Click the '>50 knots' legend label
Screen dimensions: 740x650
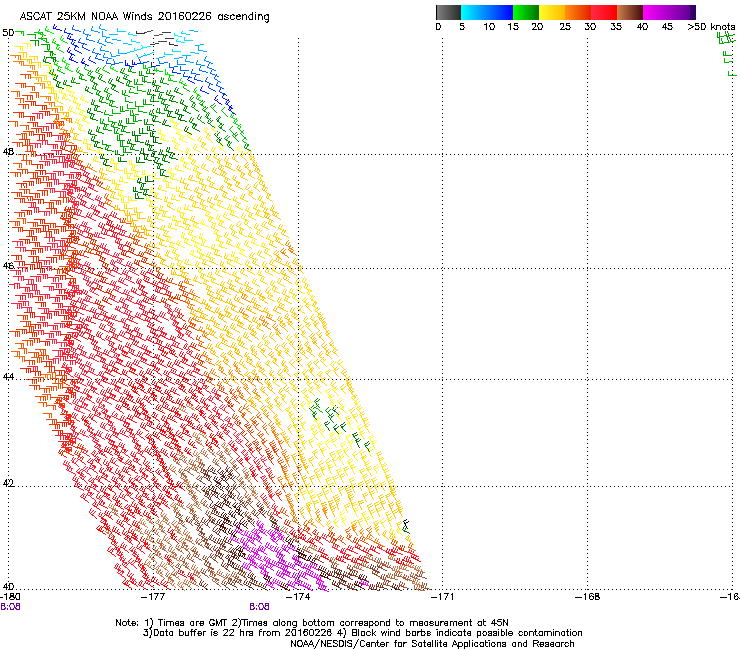[x=711, y=27]
